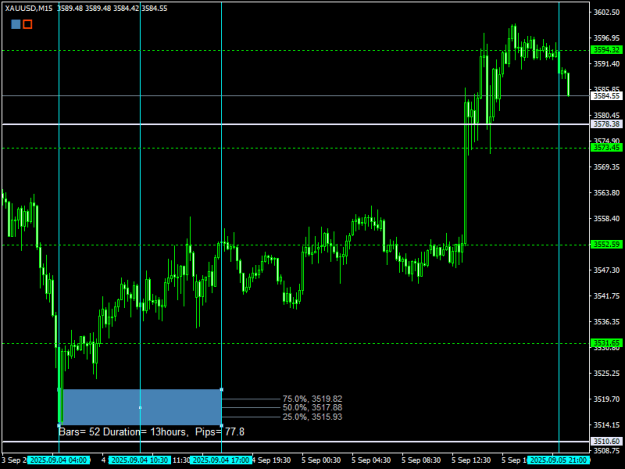This screenshot has height=469, width=625.
Task: Click the orange outlined square icon
Action: click(28, 24)
